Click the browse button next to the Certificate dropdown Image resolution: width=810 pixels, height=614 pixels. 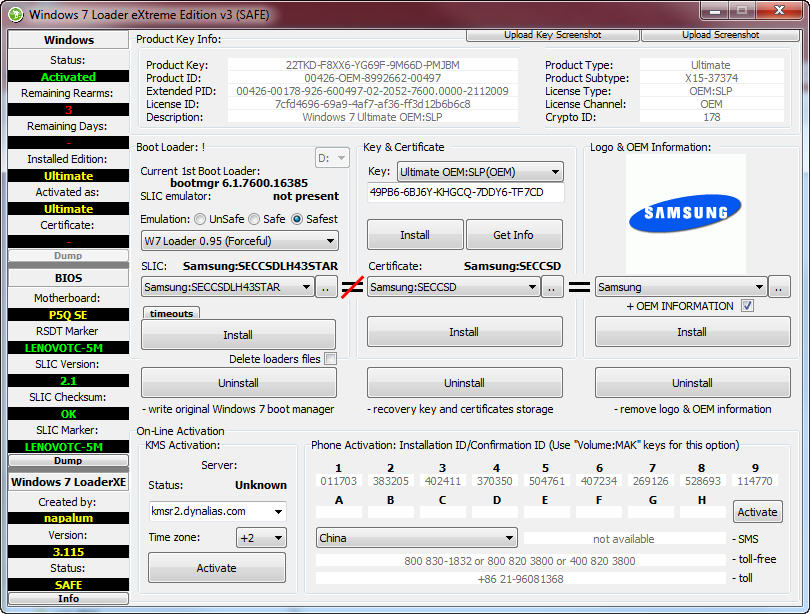(553, 288)
